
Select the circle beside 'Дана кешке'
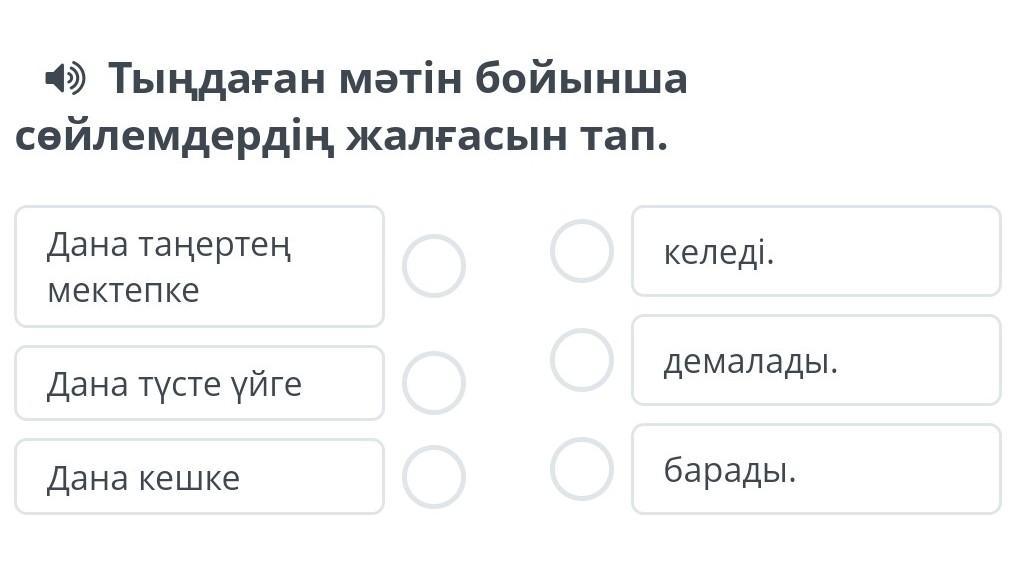tap(434, 477)
